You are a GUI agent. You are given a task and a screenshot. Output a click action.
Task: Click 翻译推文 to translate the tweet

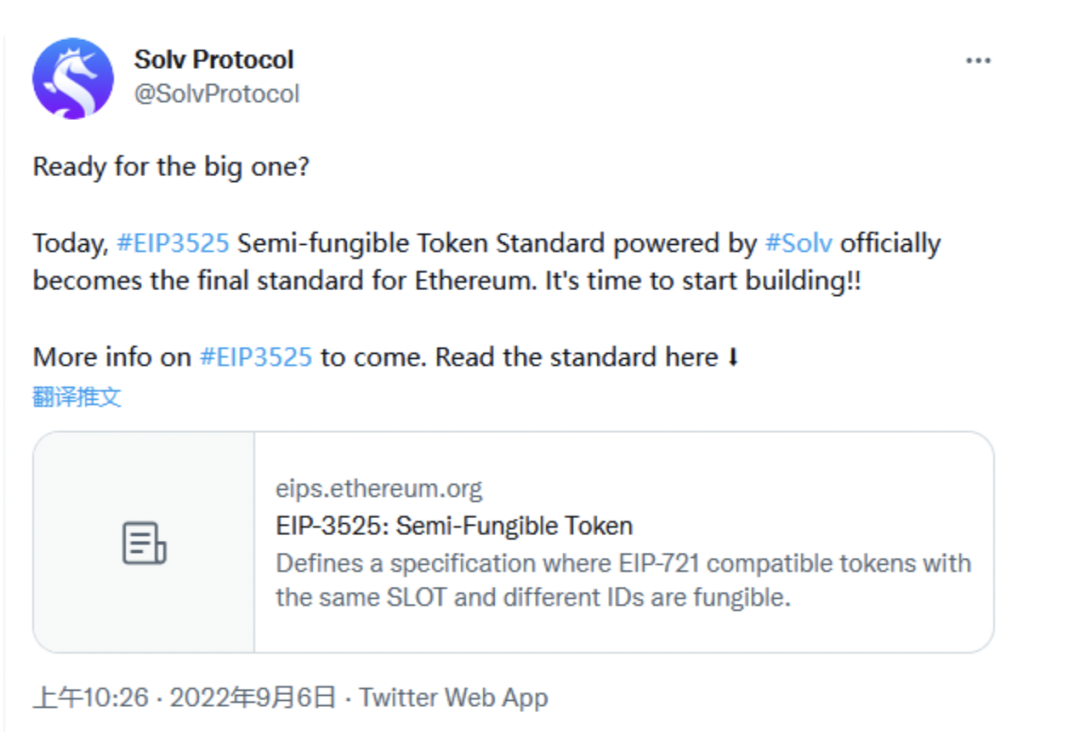[77, 397]
